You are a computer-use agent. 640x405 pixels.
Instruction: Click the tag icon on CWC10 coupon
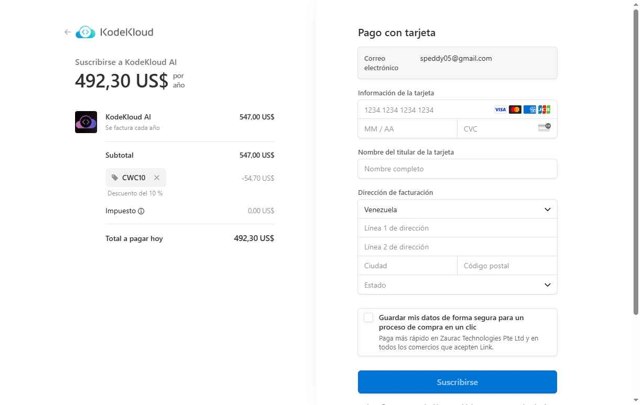tap(115, 177)
